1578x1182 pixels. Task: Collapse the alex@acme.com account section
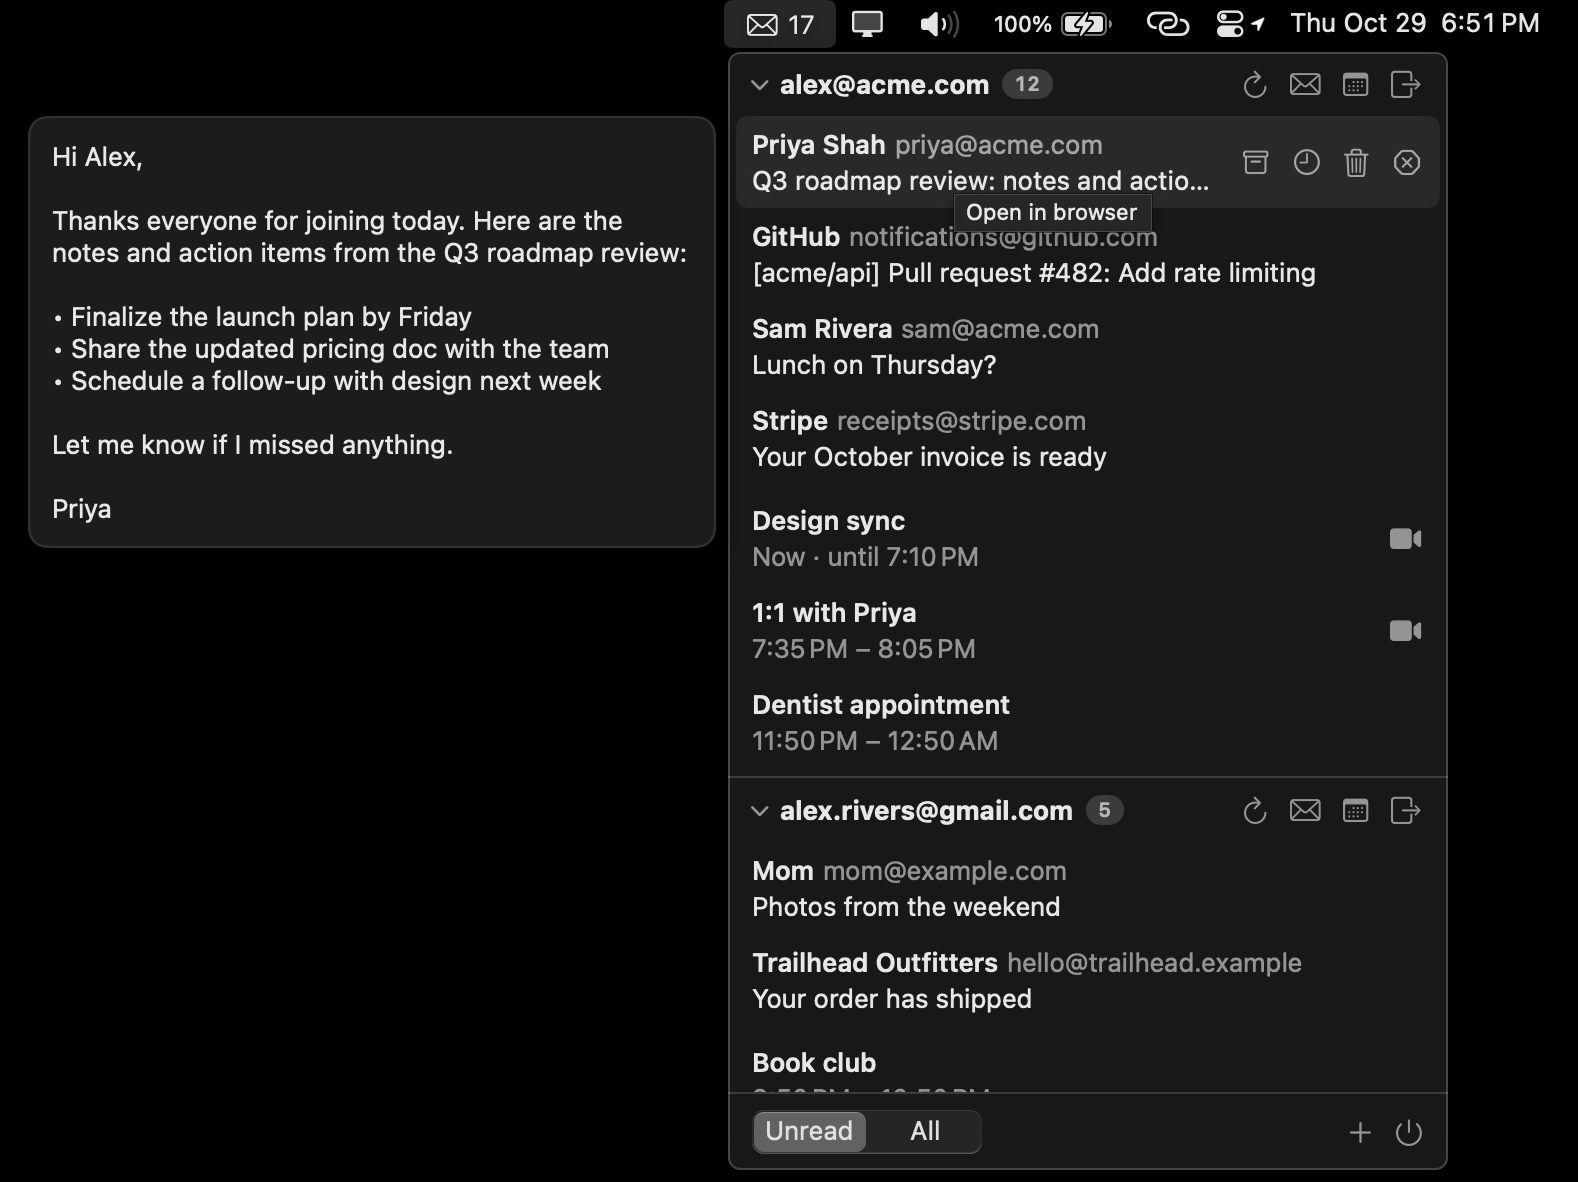760,86
